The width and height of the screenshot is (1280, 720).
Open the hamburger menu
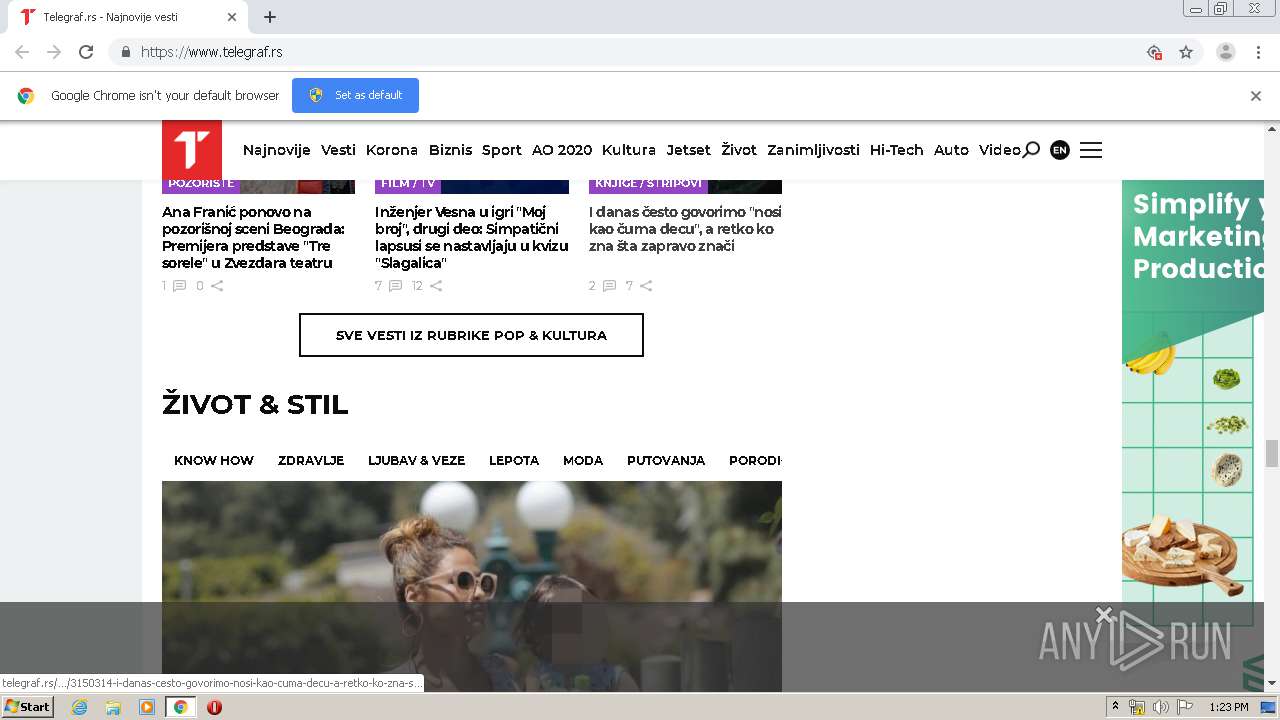click(x=1091, y=150)
